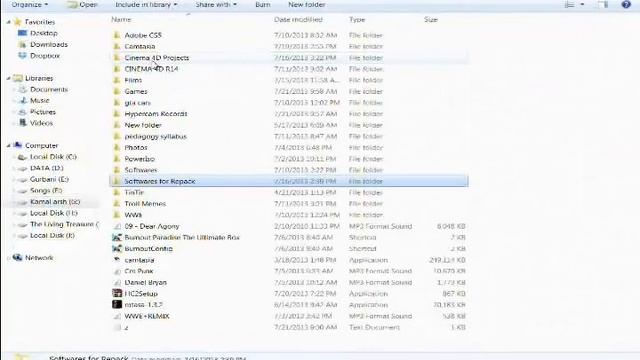Select the WWE folder

(133, 215)
